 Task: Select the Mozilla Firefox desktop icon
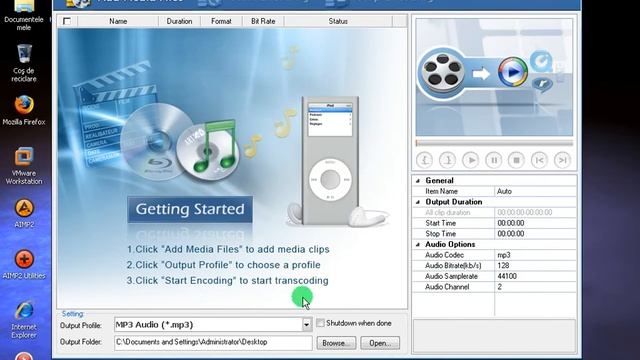point(24,110)
